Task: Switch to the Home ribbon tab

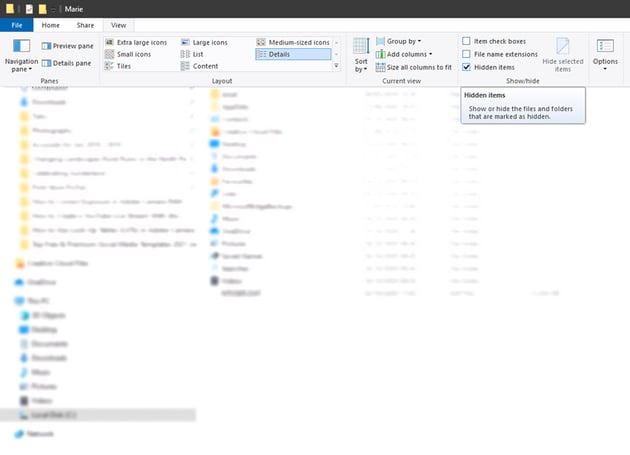Action: click(51, 25)
